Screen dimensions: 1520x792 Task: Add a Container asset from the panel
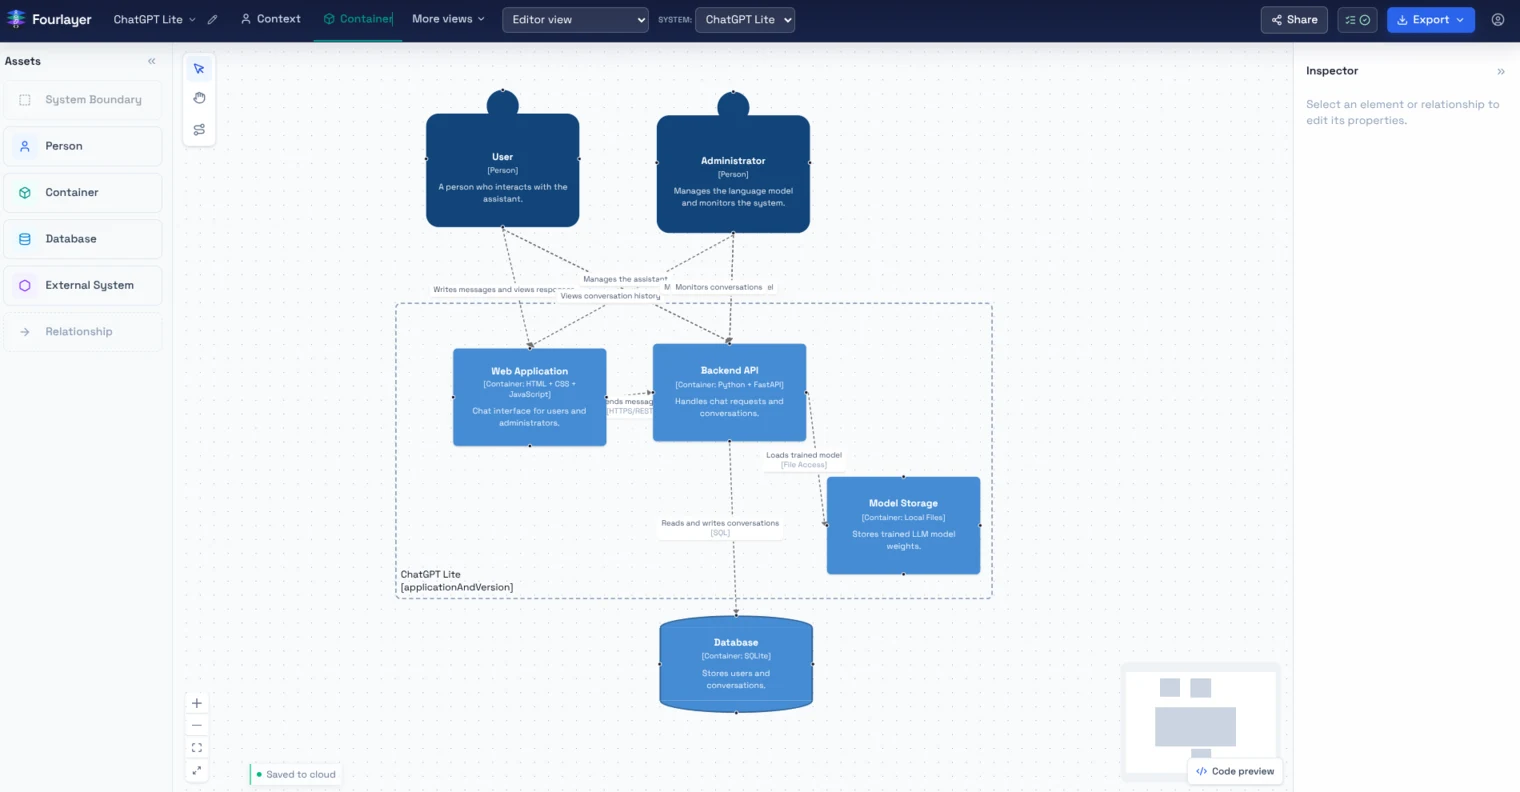83,192
